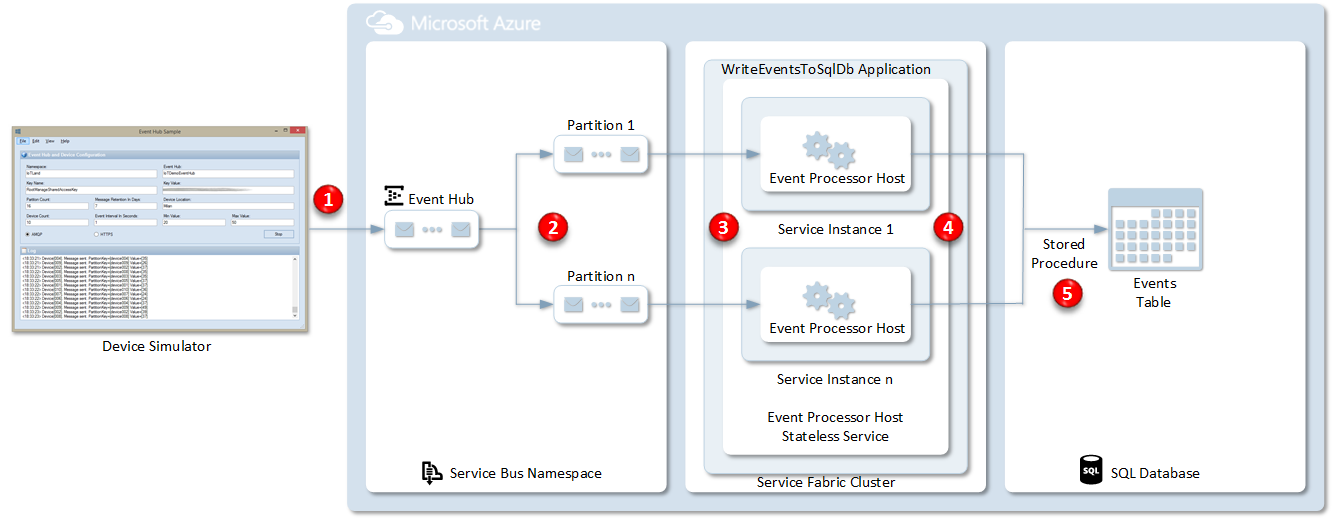Click the gears icon in Service Instance n
This screenshot has width=1336, height=520.
coord(830,301)
